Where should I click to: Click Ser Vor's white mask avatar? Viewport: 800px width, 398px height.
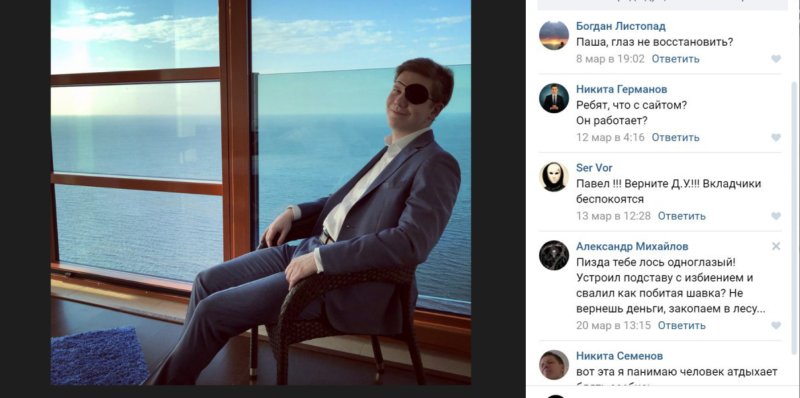coord(554,177)
